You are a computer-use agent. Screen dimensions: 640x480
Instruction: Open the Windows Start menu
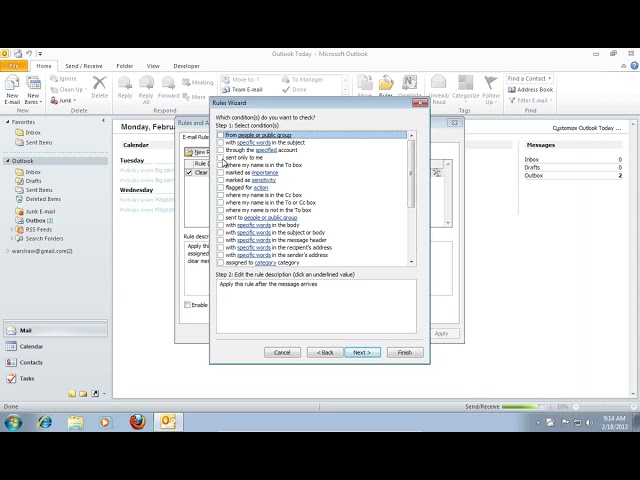(x=13, y=422)
